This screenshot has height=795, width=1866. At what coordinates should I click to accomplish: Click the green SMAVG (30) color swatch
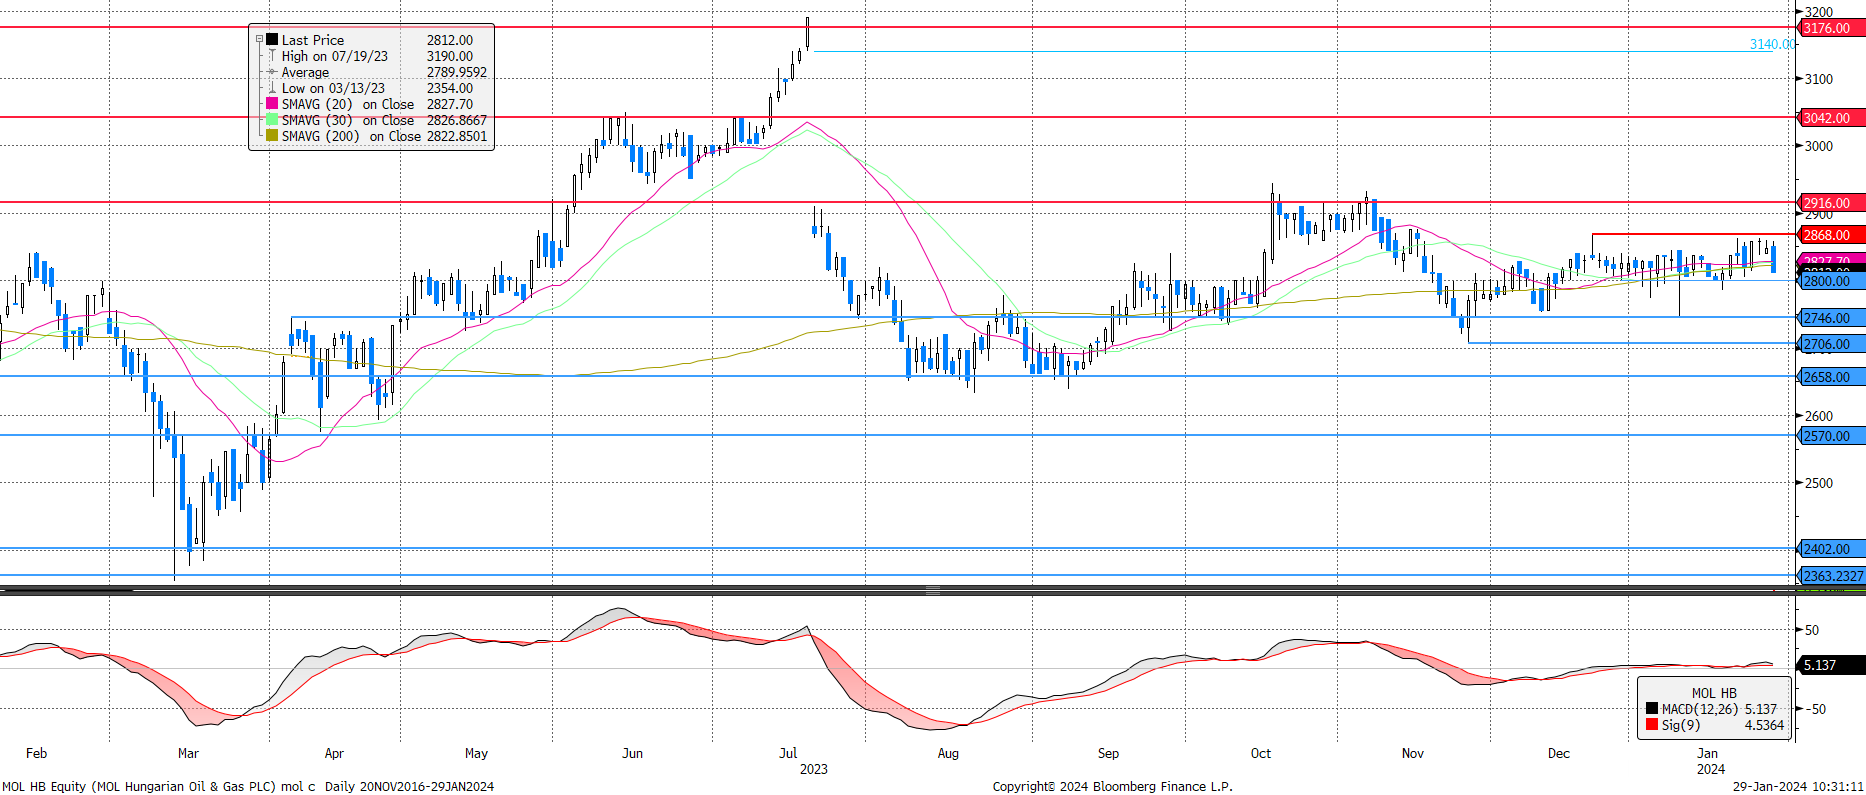(272, 120)
